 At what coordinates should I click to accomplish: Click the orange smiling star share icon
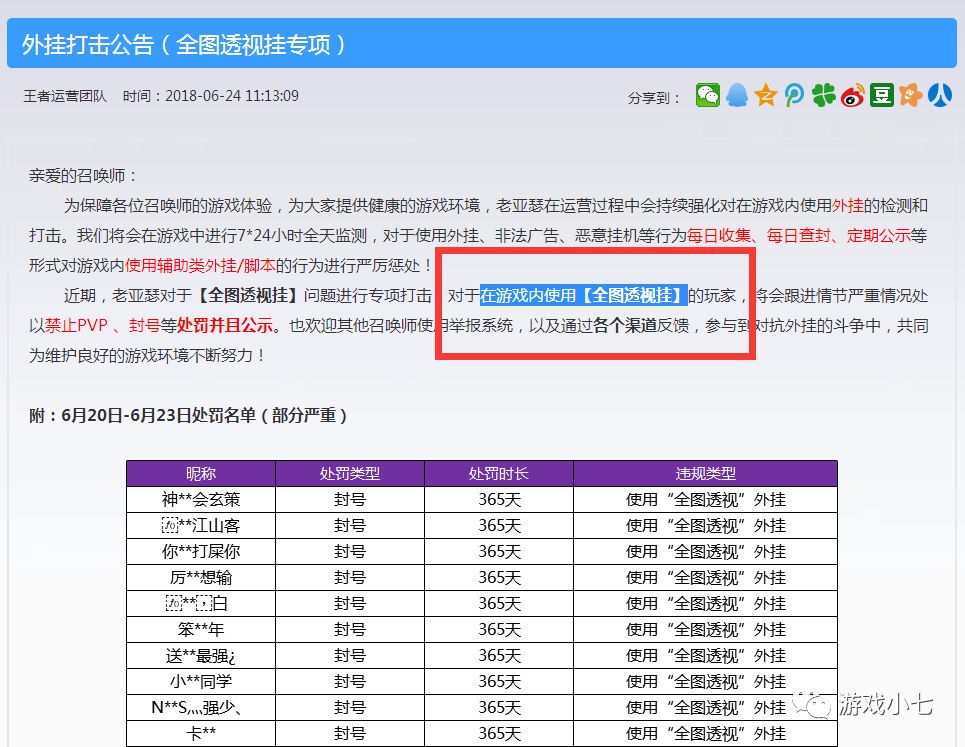(x=911, y=95)
